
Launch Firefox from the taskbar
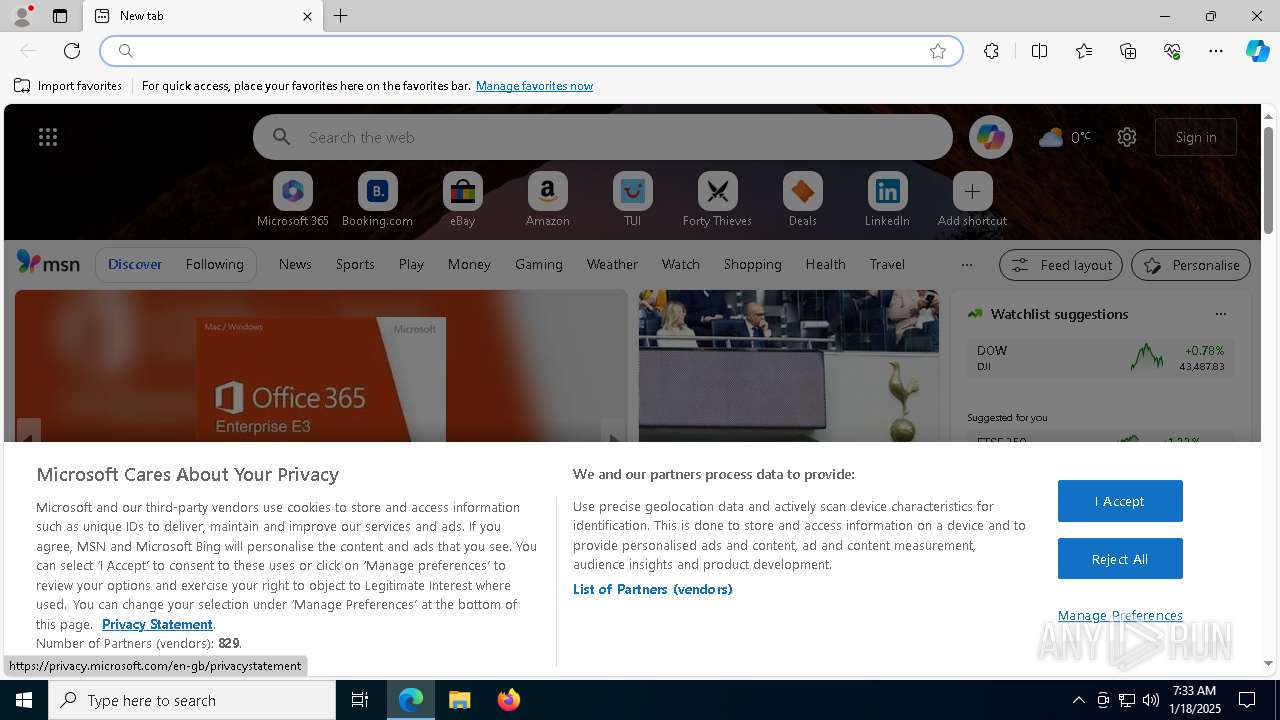point(509,700)
